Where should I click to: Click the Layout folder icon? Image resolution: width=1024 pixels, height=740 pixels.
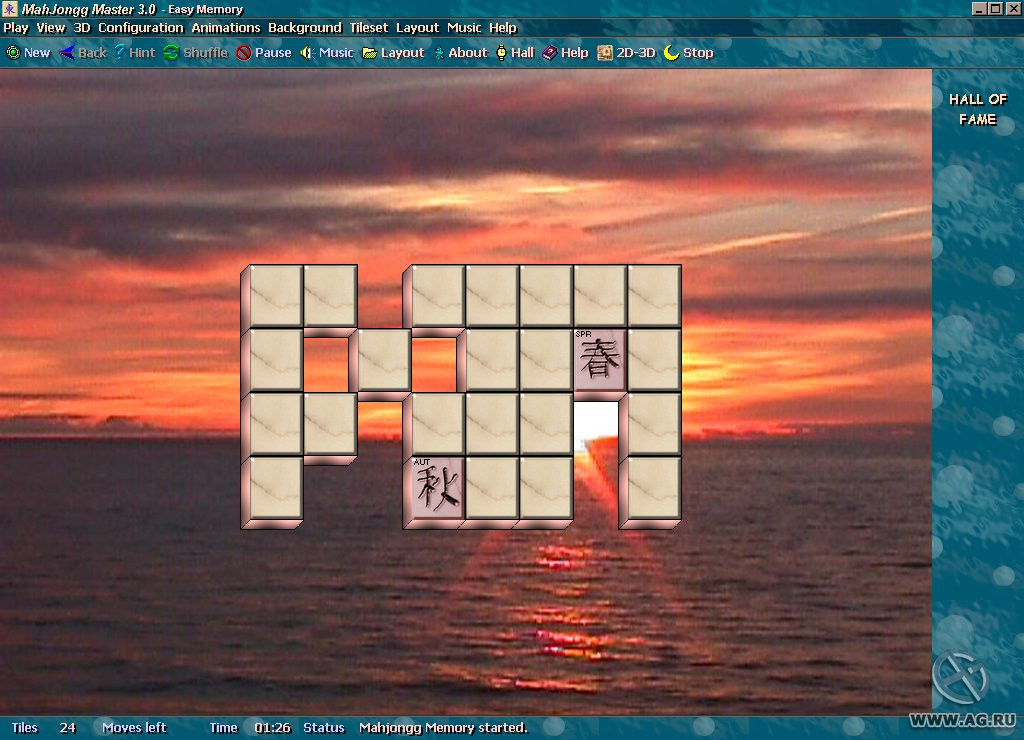pos(370,53)
